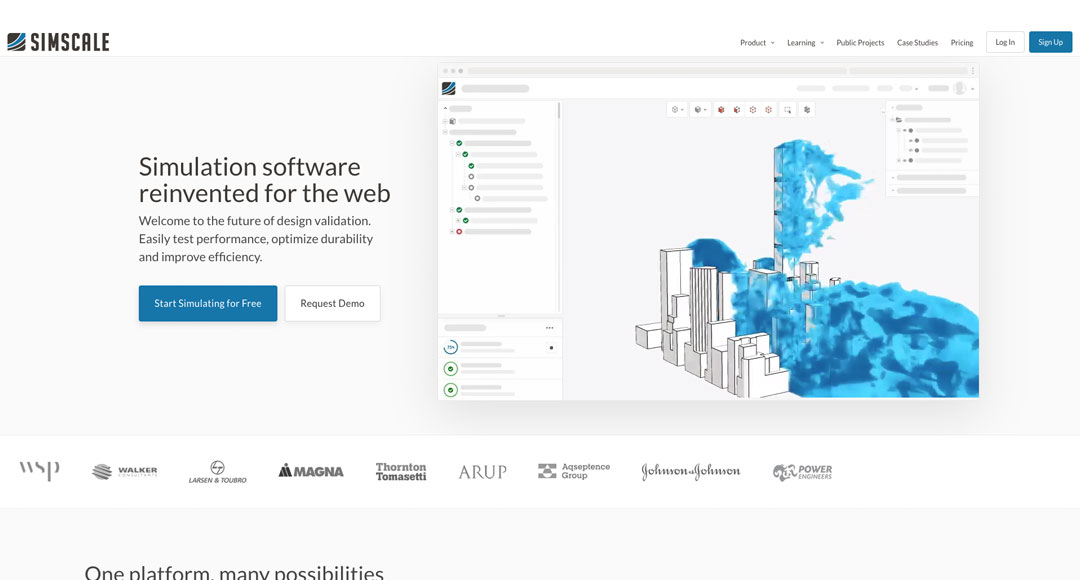
Task: Click the WSP company logo
Action: pos(39,470)
